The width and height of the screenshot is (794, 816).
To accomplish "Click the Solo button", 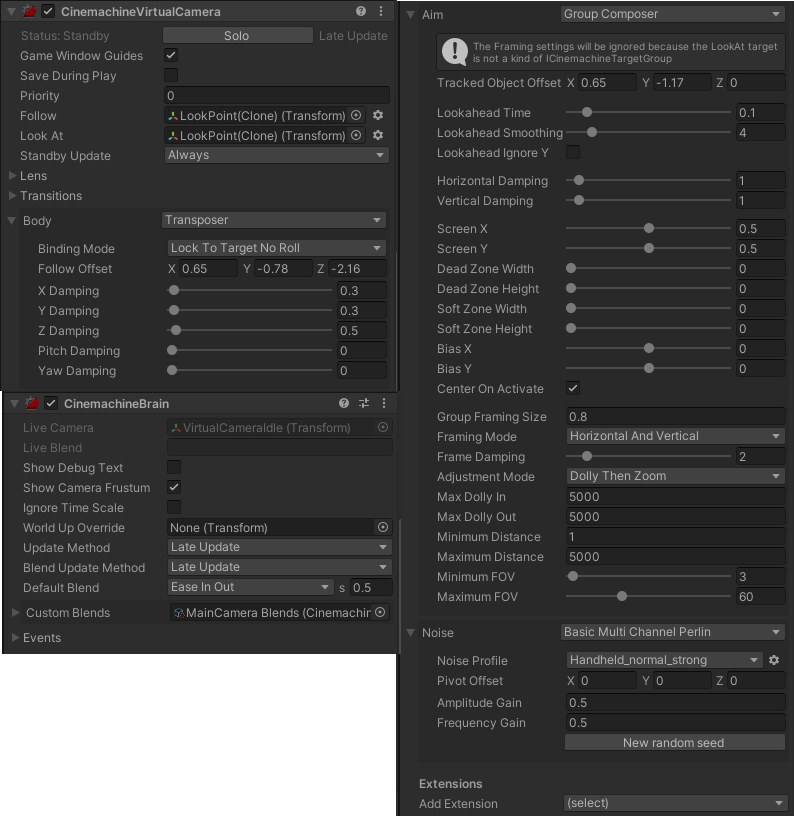I will [237, 35].
